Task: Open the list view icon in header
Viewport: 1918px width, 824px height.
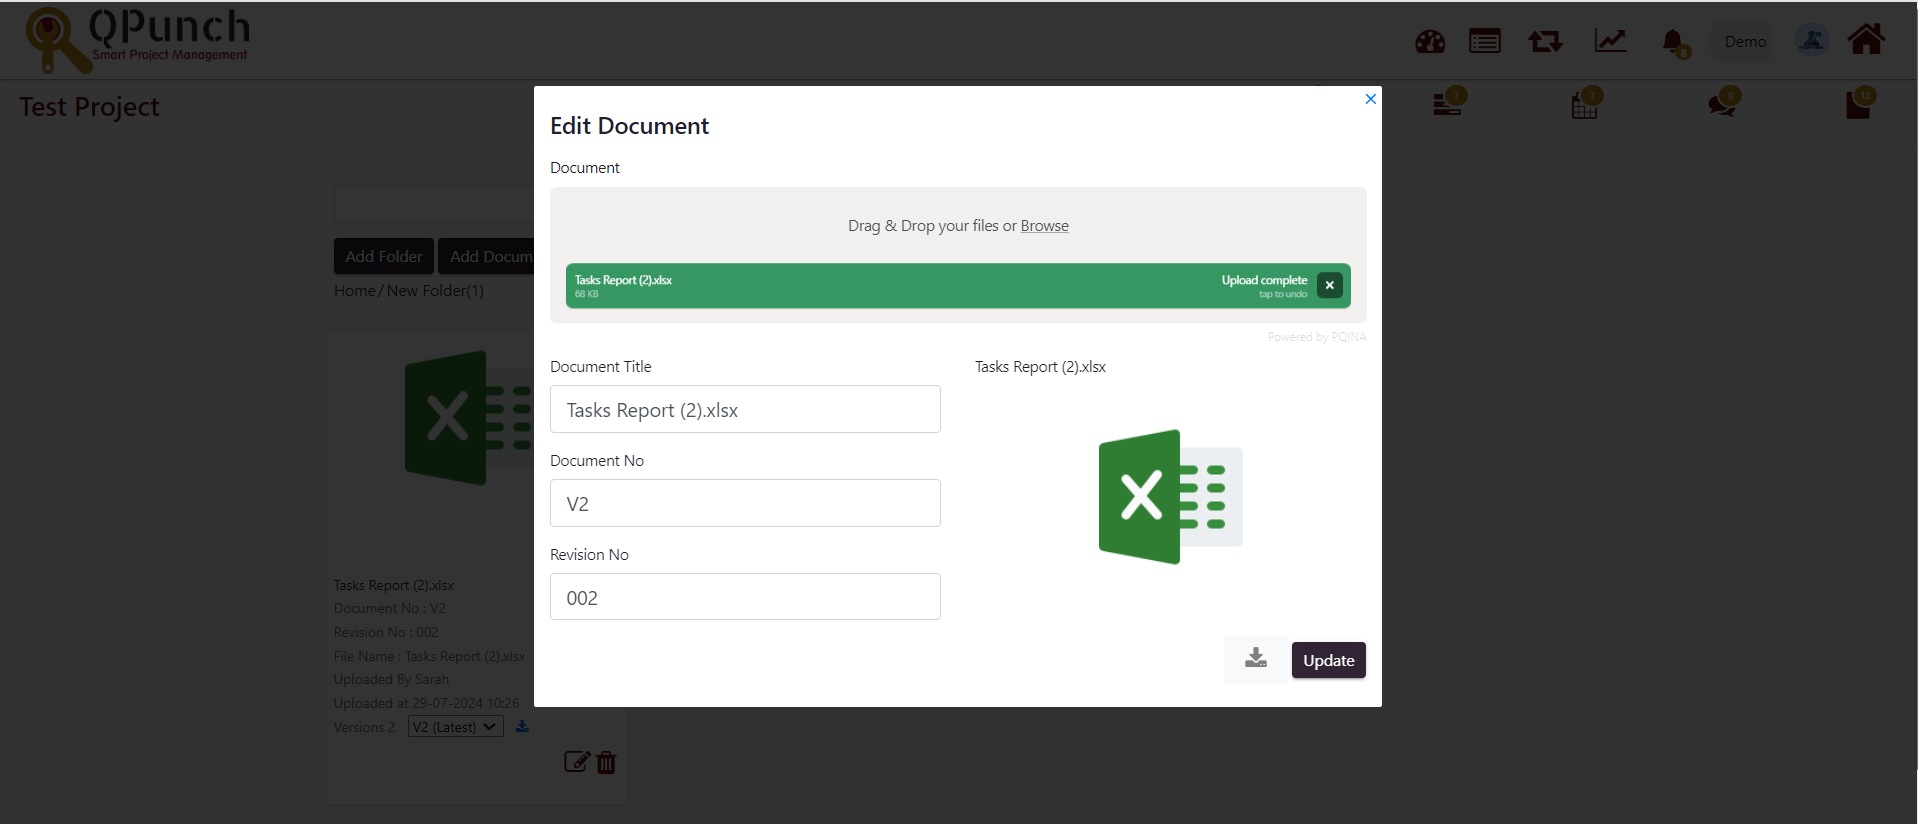Action: 1485,41
